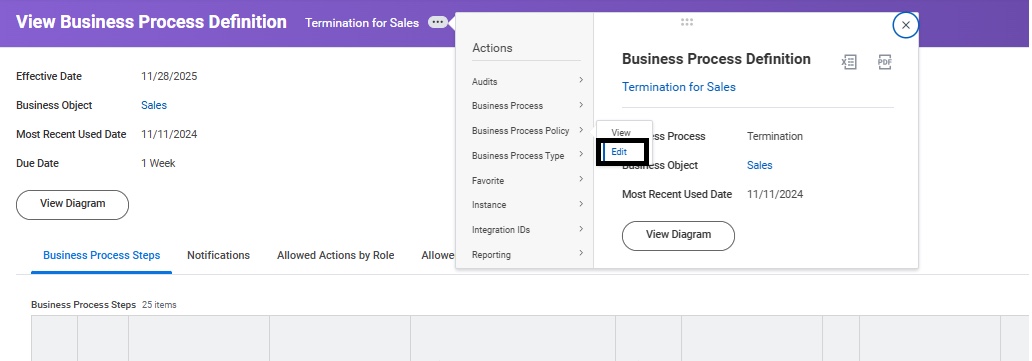Click View Diagram button on main page
Image resolution: width=1032 pixels, height=361 pixels.
[x=72, y=204]
